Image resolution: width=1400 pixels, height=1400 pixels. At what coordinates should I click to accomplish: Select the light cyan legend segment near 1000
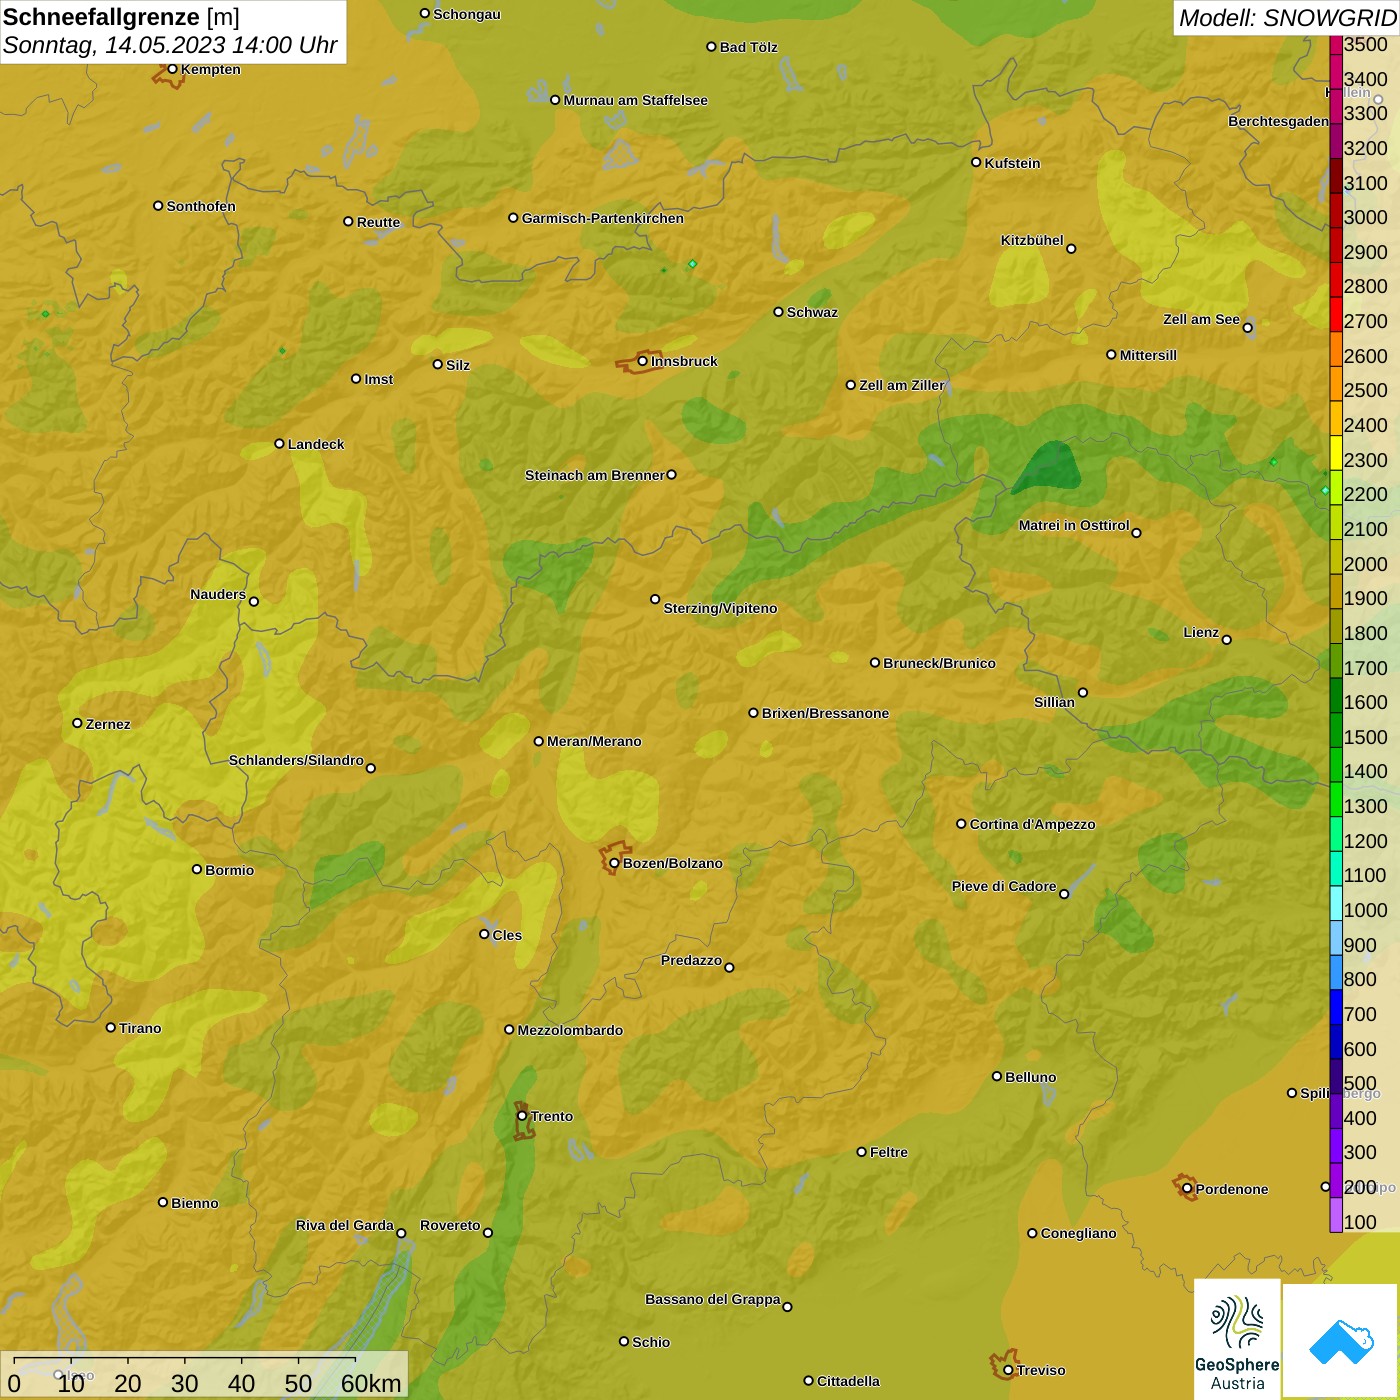click(1336, 902)
